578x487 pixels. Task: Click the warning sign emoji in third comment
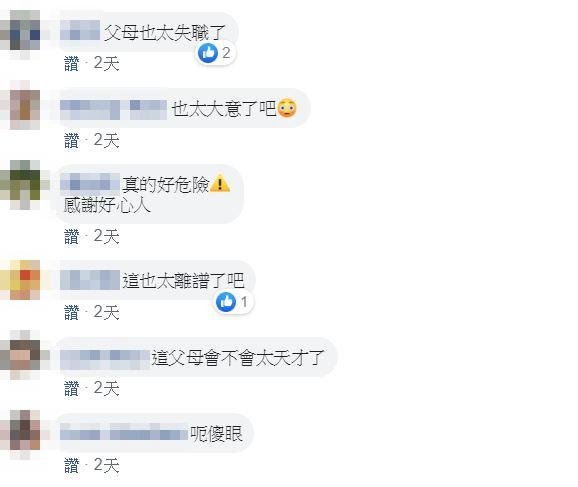(220, 183)
